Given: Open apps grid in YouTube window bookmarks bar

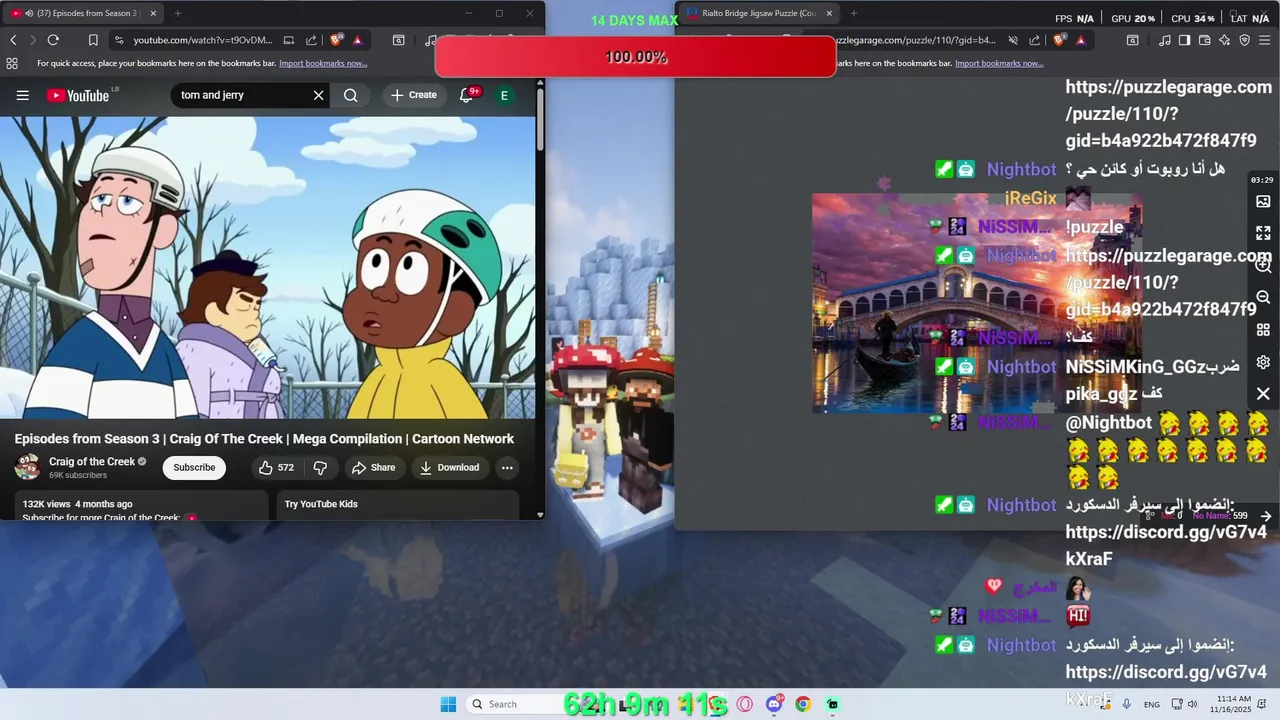Looking at the screenshot, I should (12, 63).
